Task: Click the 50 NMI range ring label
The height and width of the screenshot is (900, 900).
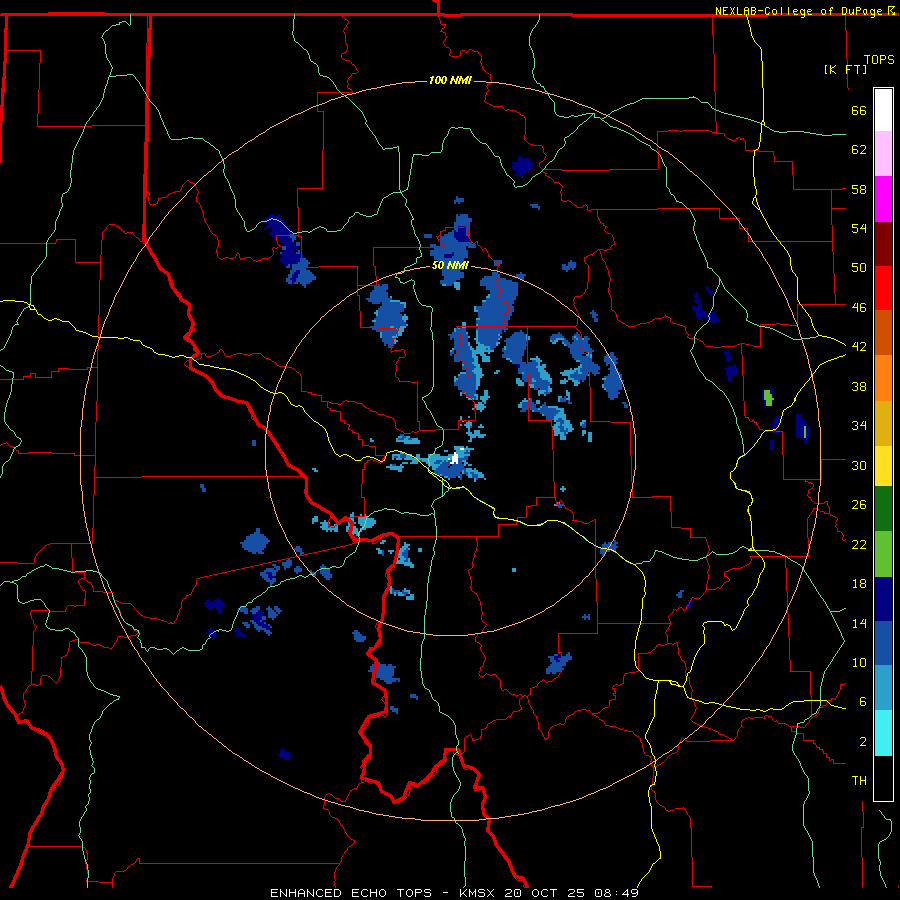Action: [x=450, y=266]
